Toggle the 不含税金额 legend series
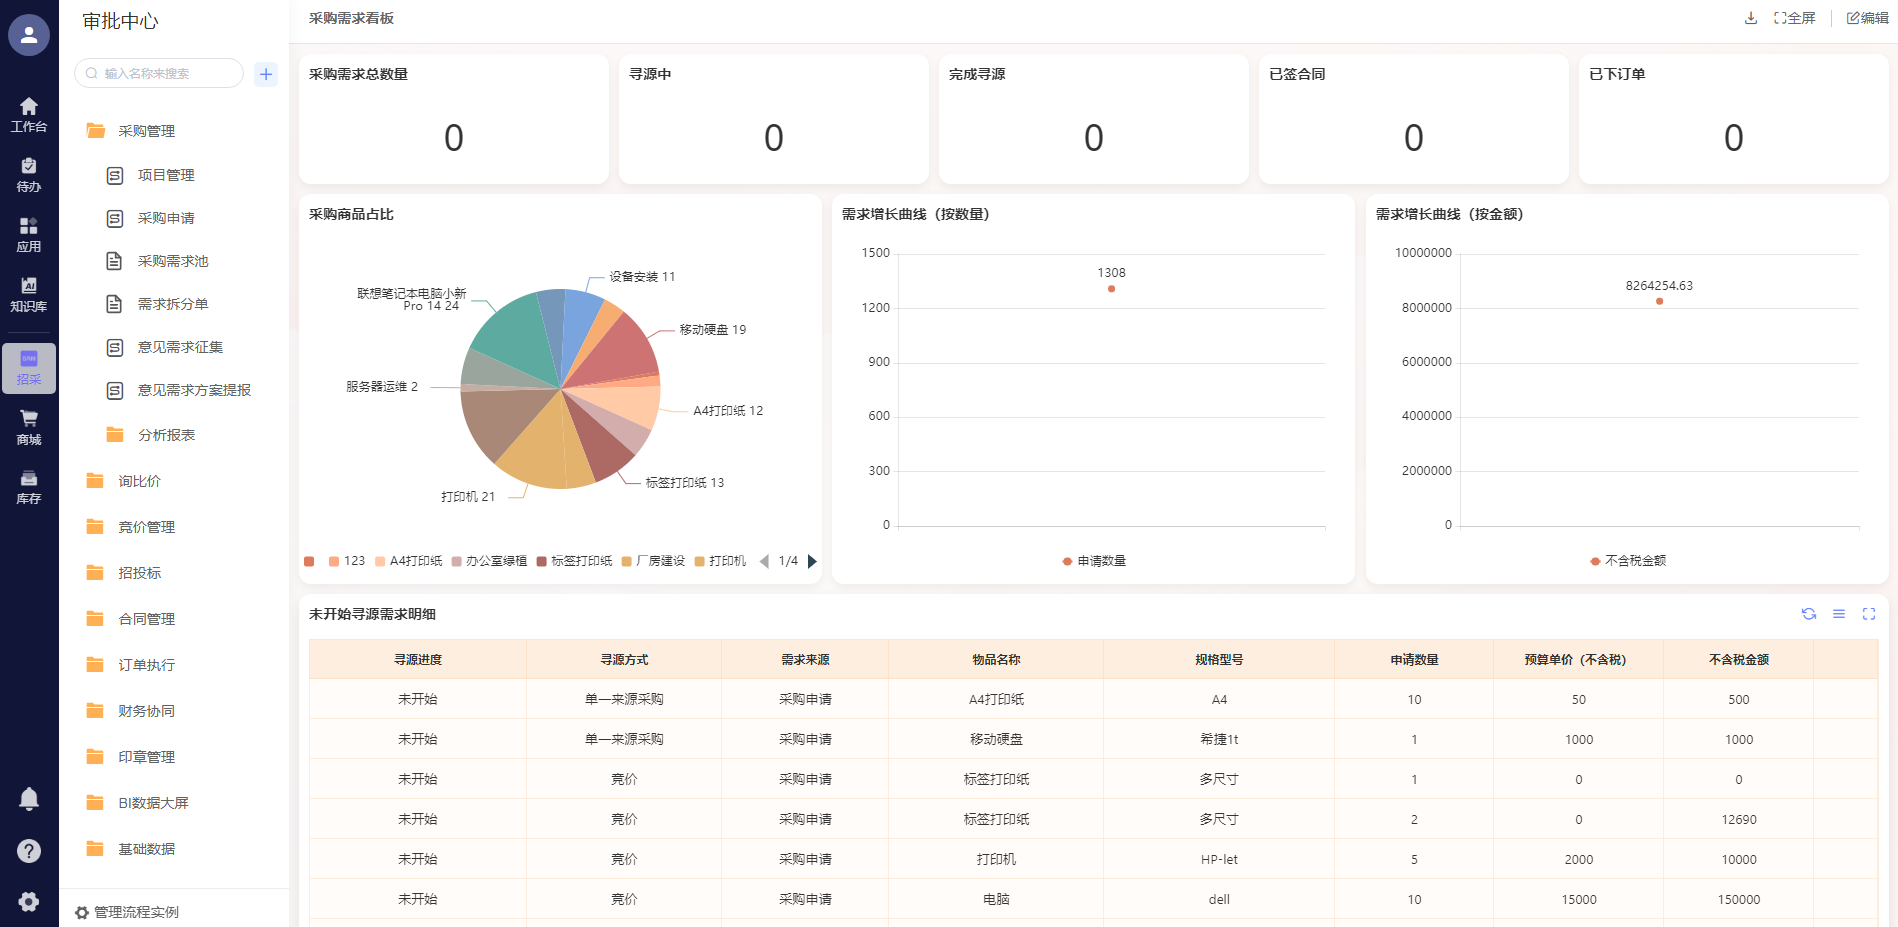The height and width of the screenshot is (927, 1898). (1628, 561)
